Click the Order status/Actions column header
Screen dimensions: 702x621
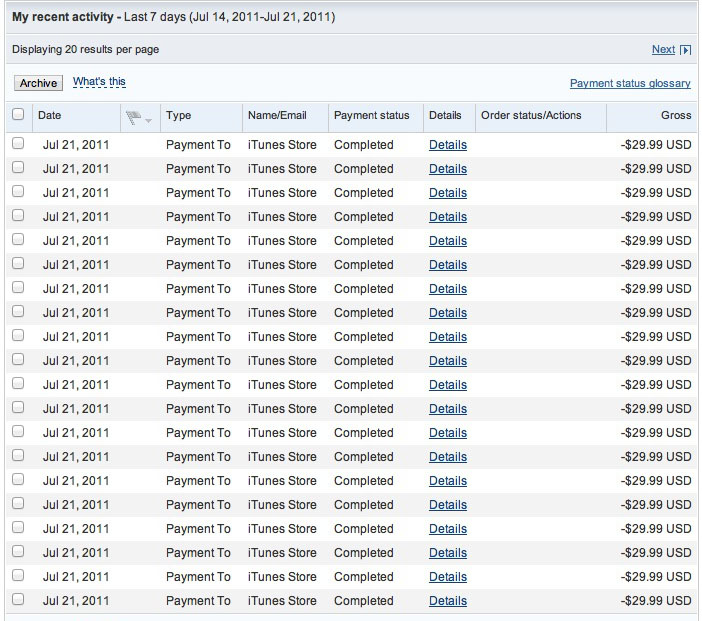point(531,116)
